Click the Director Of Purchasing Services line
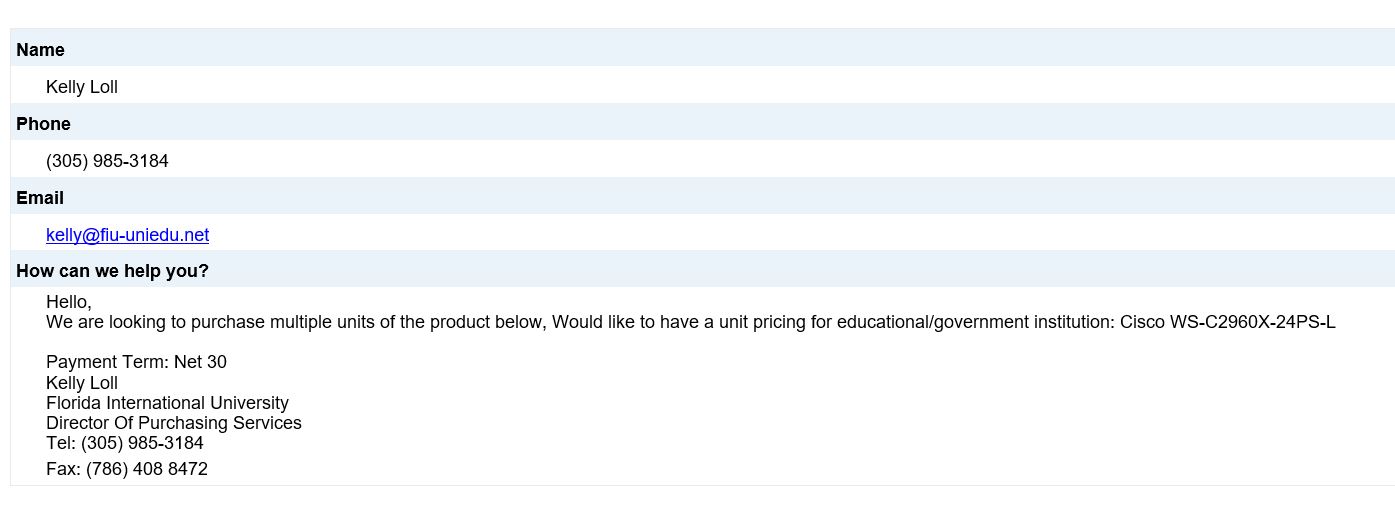The height and width of the screenshot is (518, 1395). 174,423
